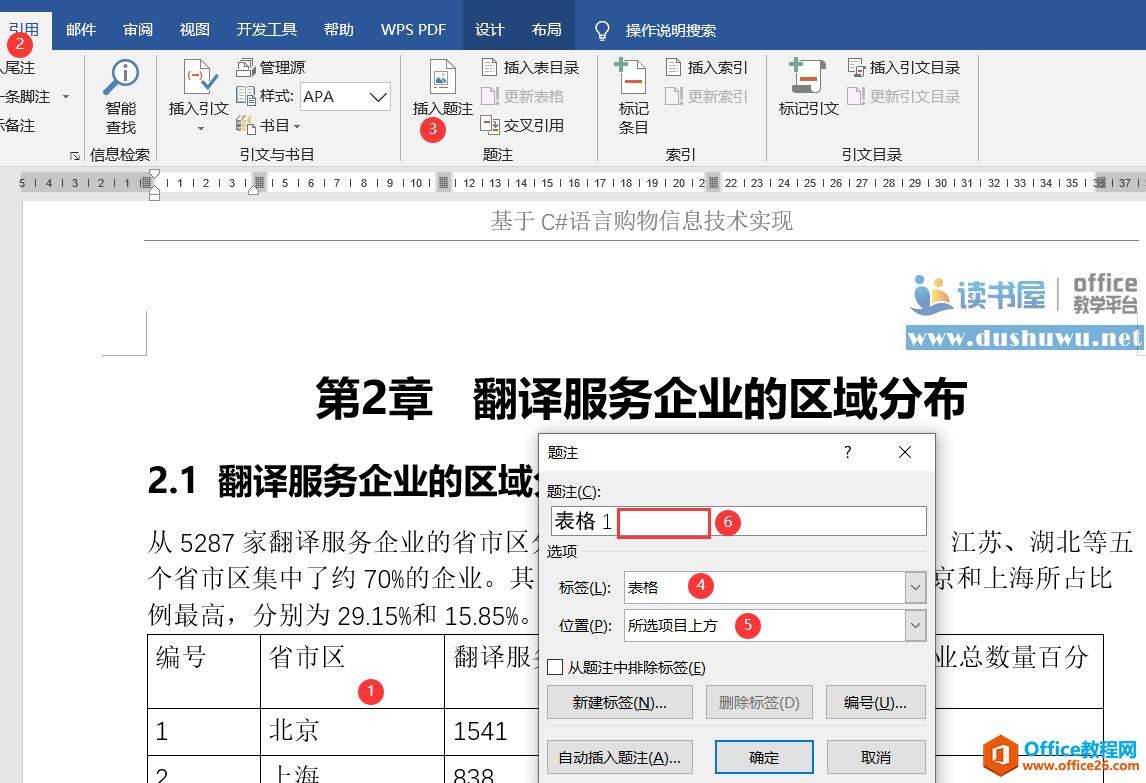The image size is (1146, 783).
Task: Click the 新建标签 button
Action: point(617,702)
